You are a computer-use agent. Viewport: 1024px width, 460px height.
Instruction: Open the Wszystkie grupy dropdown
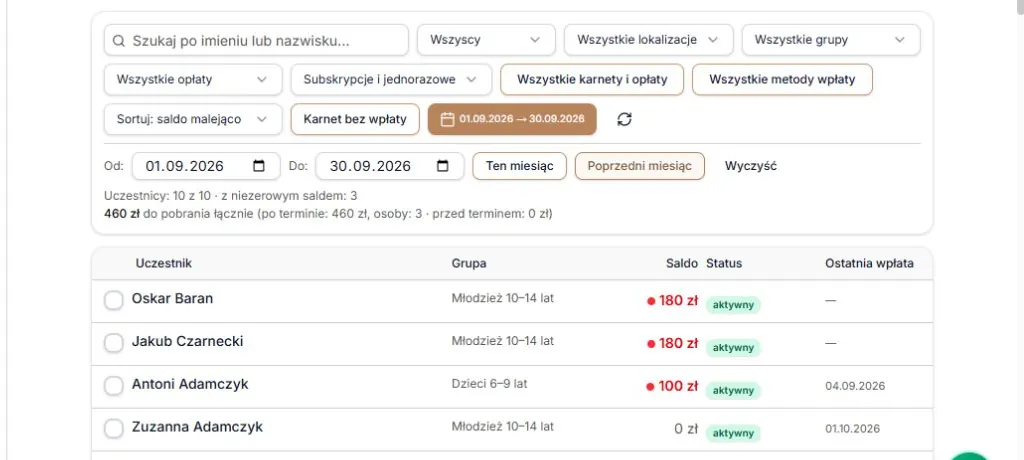[x=831, y=40]
